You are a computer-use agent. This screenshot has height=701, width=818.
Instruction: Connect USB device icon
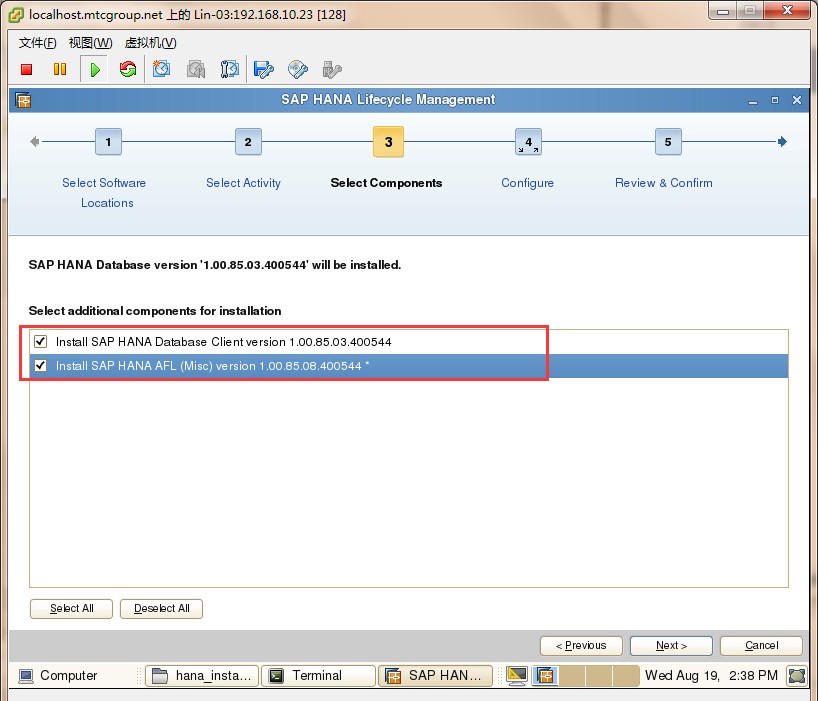click(332, 69)
